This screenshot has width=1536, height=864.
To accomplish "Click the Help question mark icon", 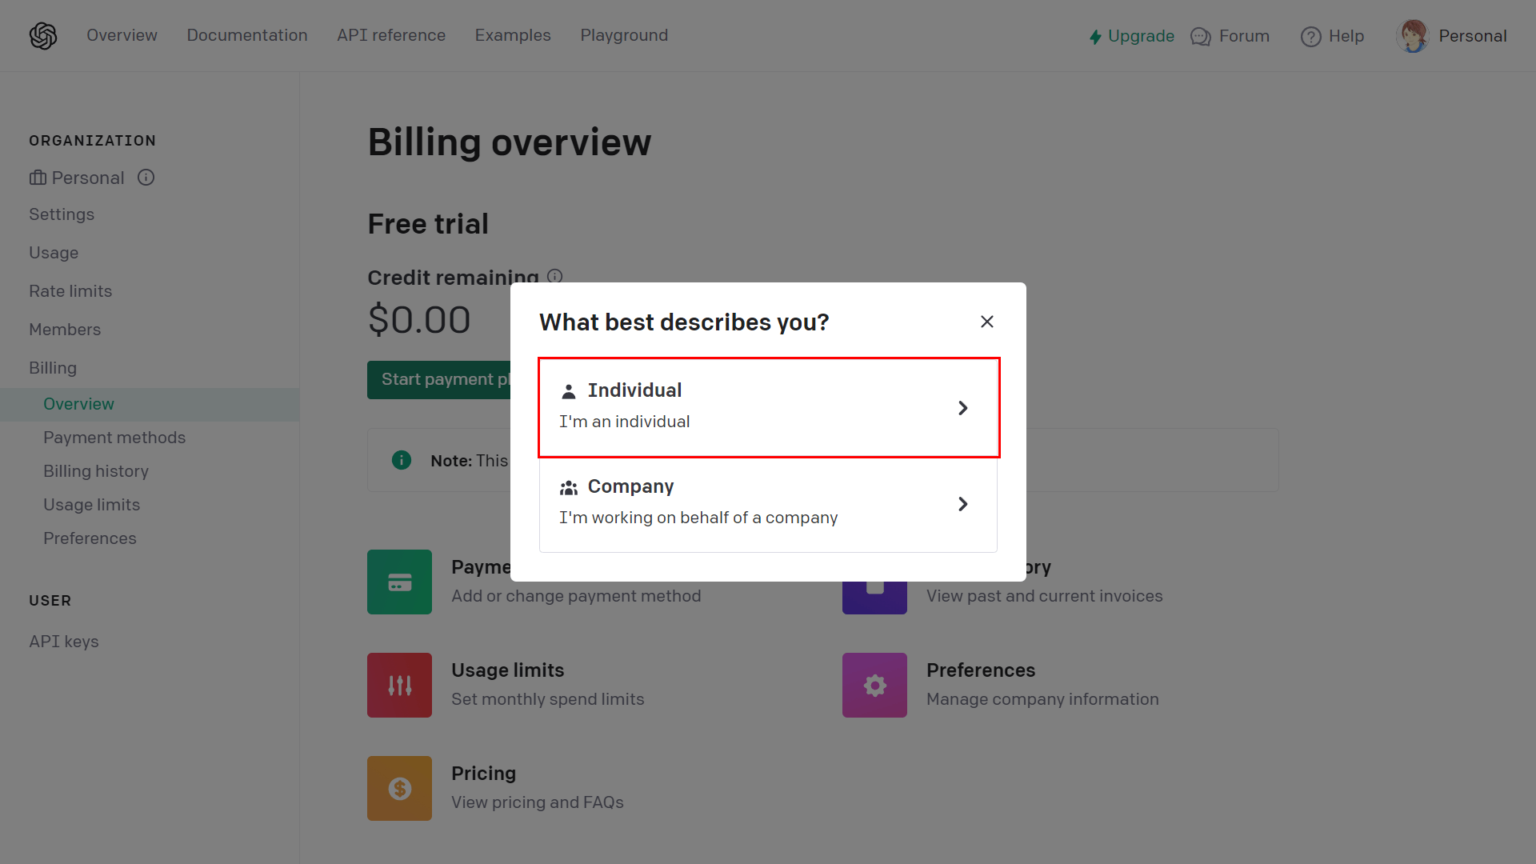I will point(1309,36).
